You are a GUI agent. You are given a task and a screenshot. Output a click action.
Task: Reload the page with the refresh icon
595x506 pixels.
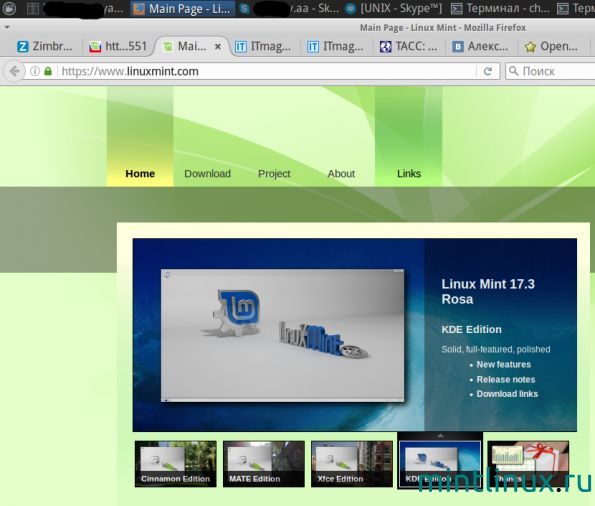click(x=488, y=71)
